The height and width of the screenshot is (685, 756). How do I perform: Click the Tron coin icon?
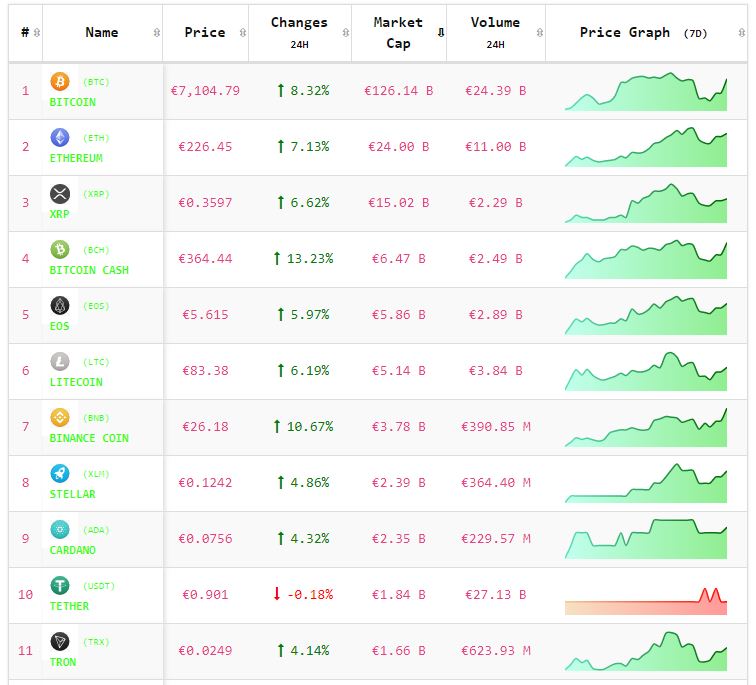point(60,642)
